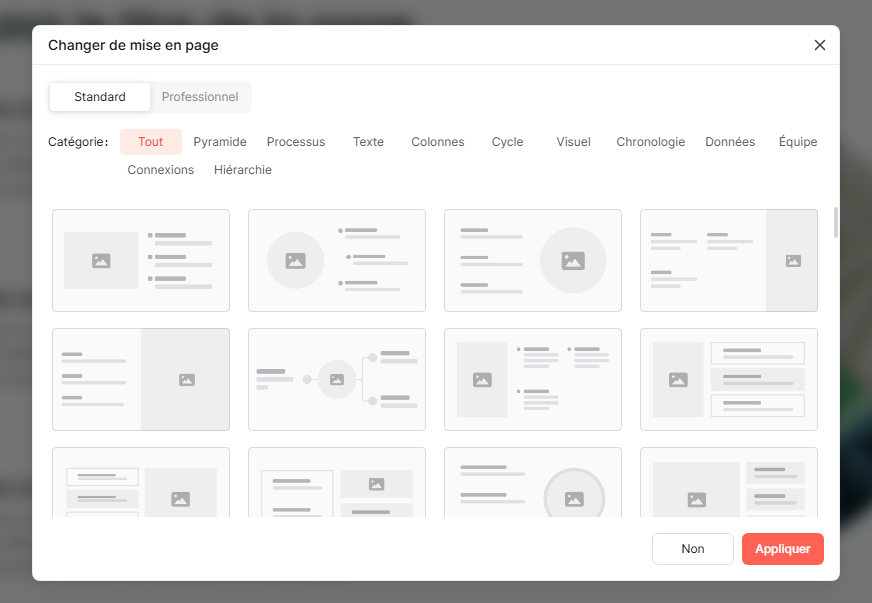Viewport: 872px width, 603px height.
Task: Choose the branching connector layout with central circle image
Action: point(337,379)
